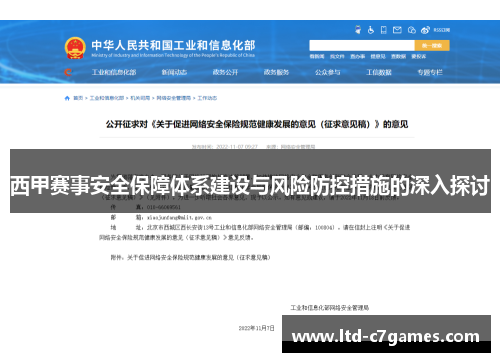Screen dimensions: 500x362
Task: Open the 工信数据 nav menu
Action: click(379, 72)
